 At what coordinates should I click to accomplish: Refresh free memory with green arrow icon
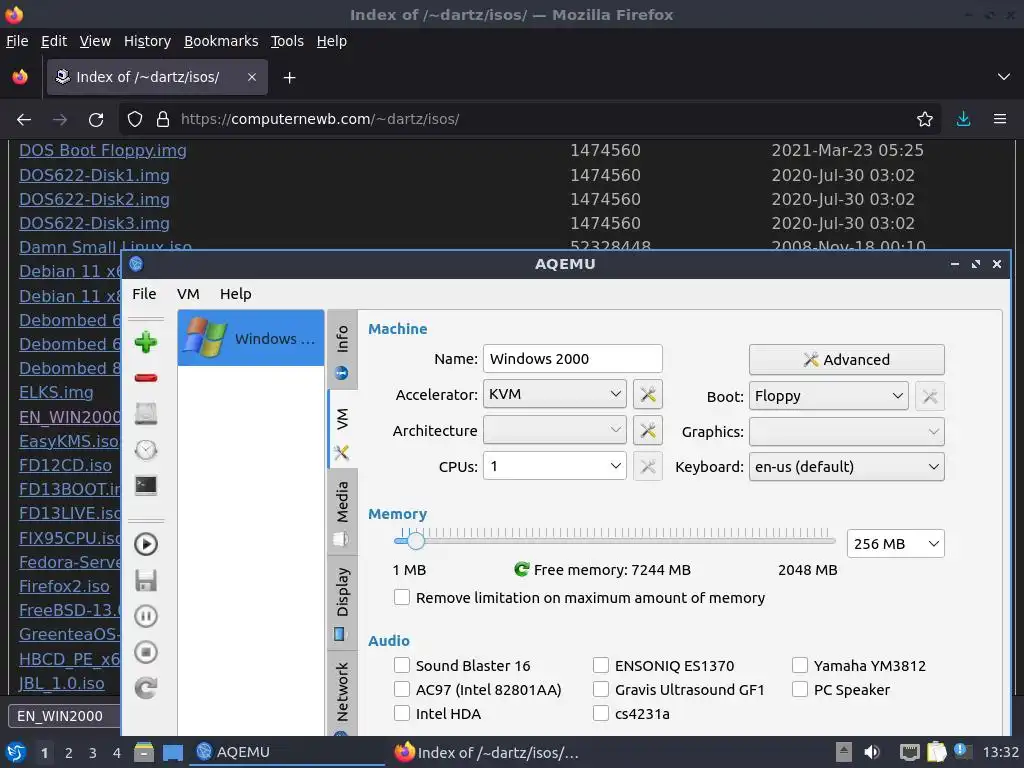(521, 569)
